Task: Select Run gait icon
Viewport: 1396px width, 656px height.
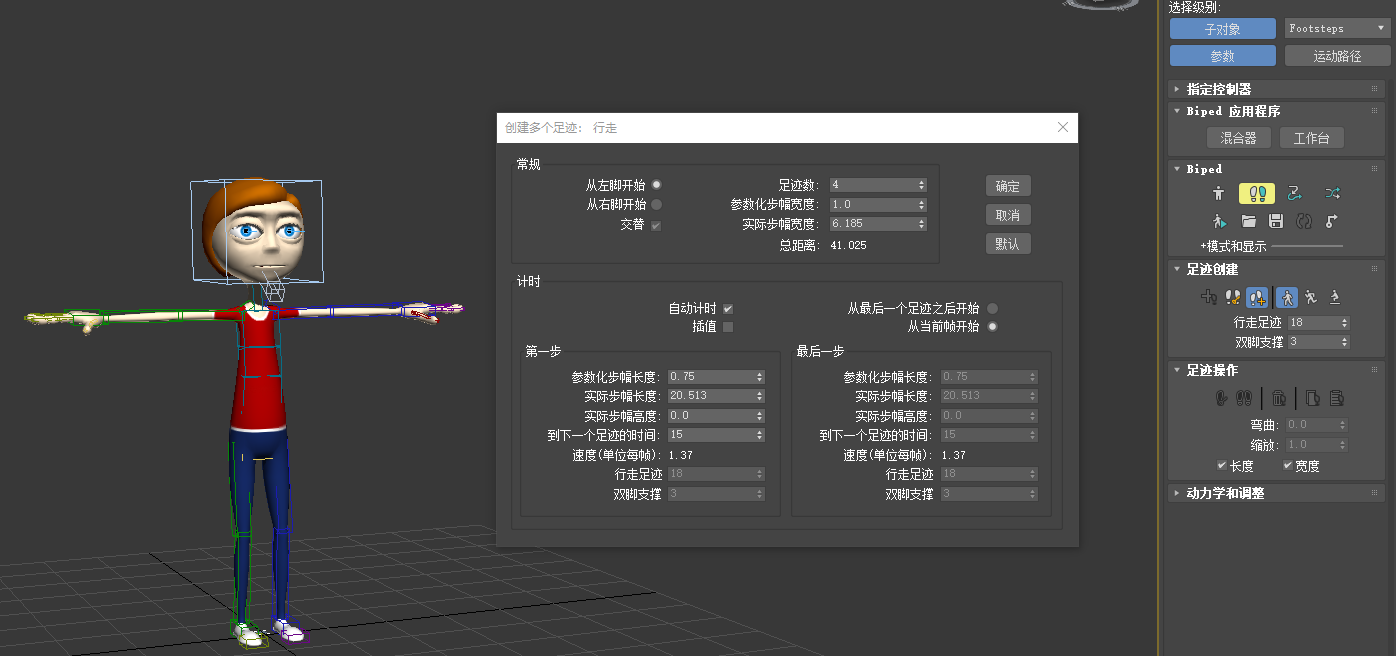Action: tap(1311, 297)
